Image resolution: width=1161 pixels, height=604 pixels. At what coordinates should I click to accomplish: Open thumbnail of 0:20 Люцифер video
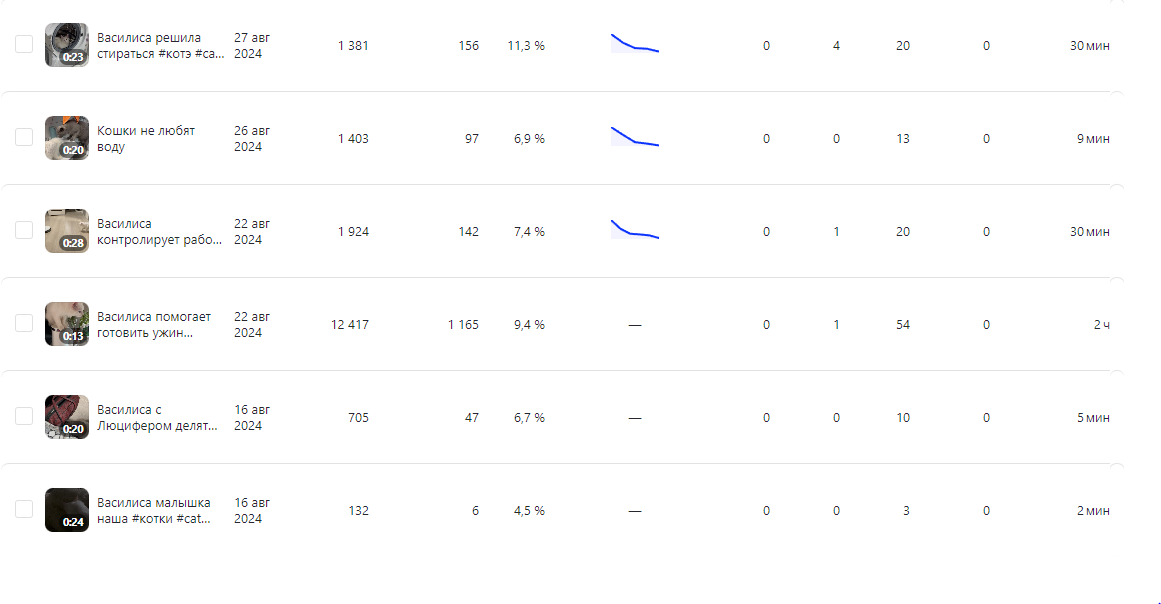[67, 417]
